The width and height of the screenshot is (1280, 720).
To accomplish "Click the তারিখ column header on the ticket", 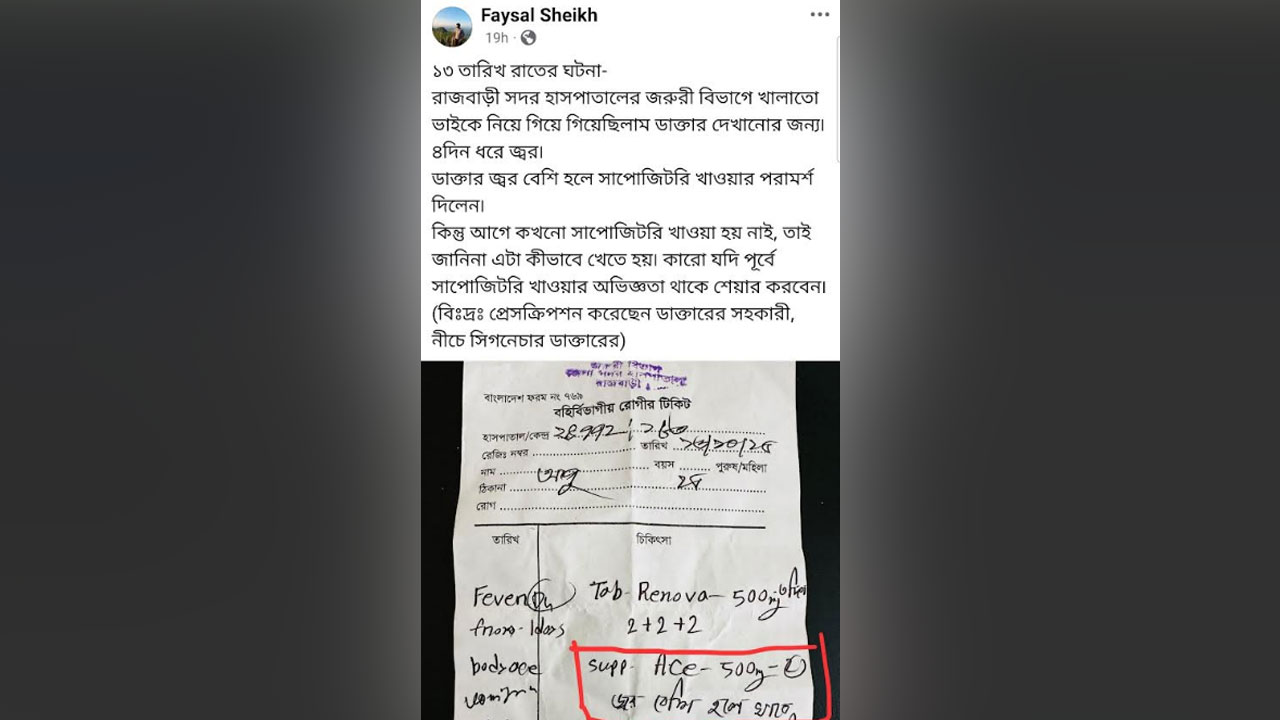I will (x=504, y=540).
